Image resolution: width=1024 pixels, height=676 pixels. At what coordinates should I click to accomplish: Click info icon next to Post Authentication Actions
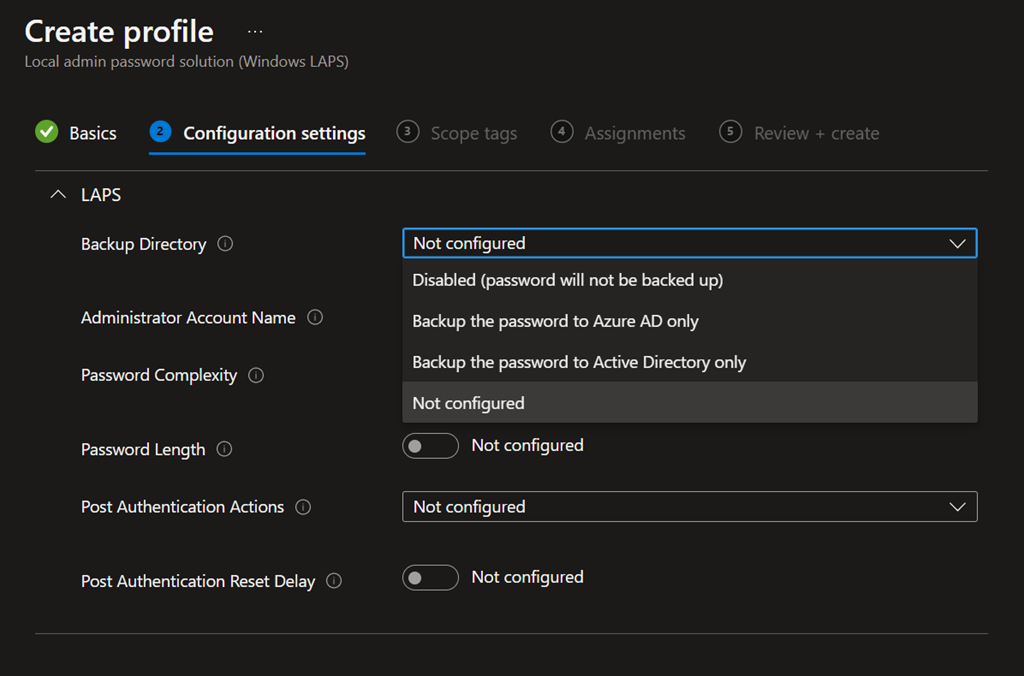click(x=303, y=507)
